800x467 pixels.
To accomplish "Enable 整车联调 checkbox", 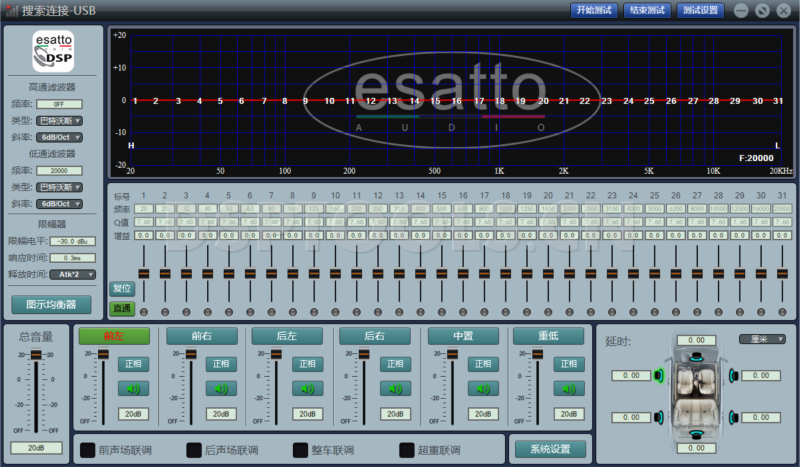I will point(301,450).
